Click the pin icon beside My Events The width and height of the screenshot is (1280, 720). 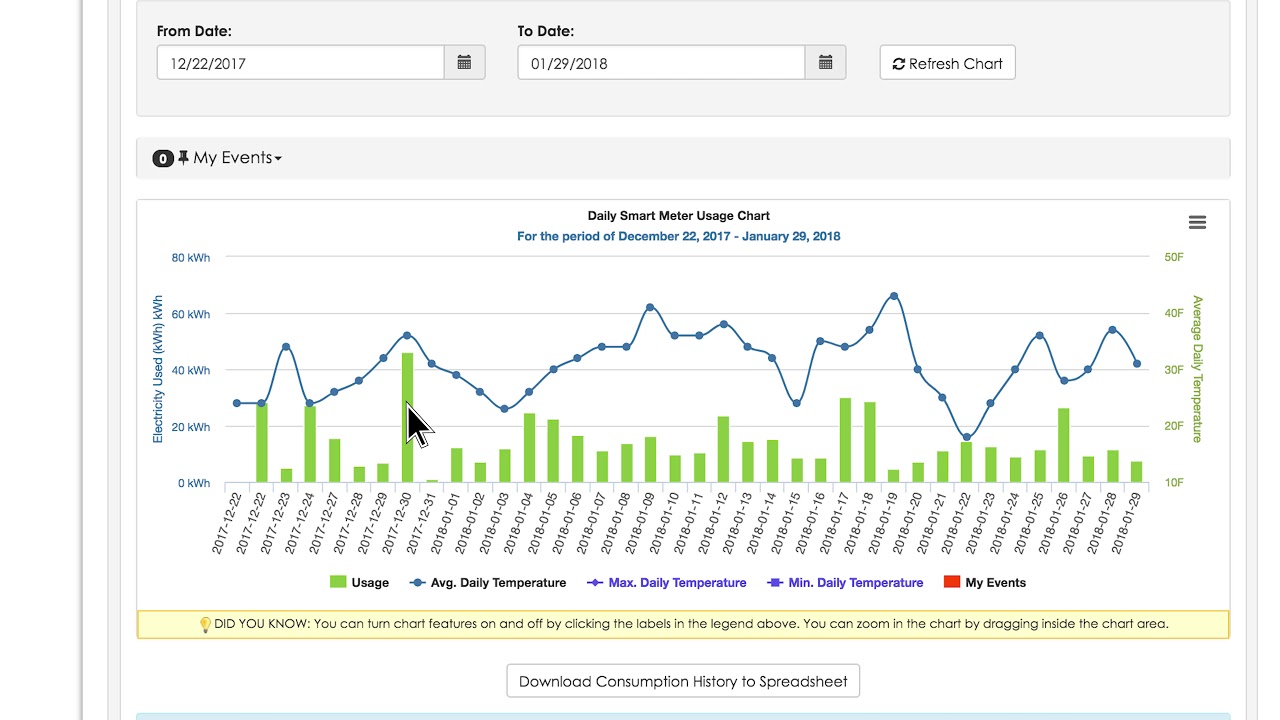(x=183, y=158)
